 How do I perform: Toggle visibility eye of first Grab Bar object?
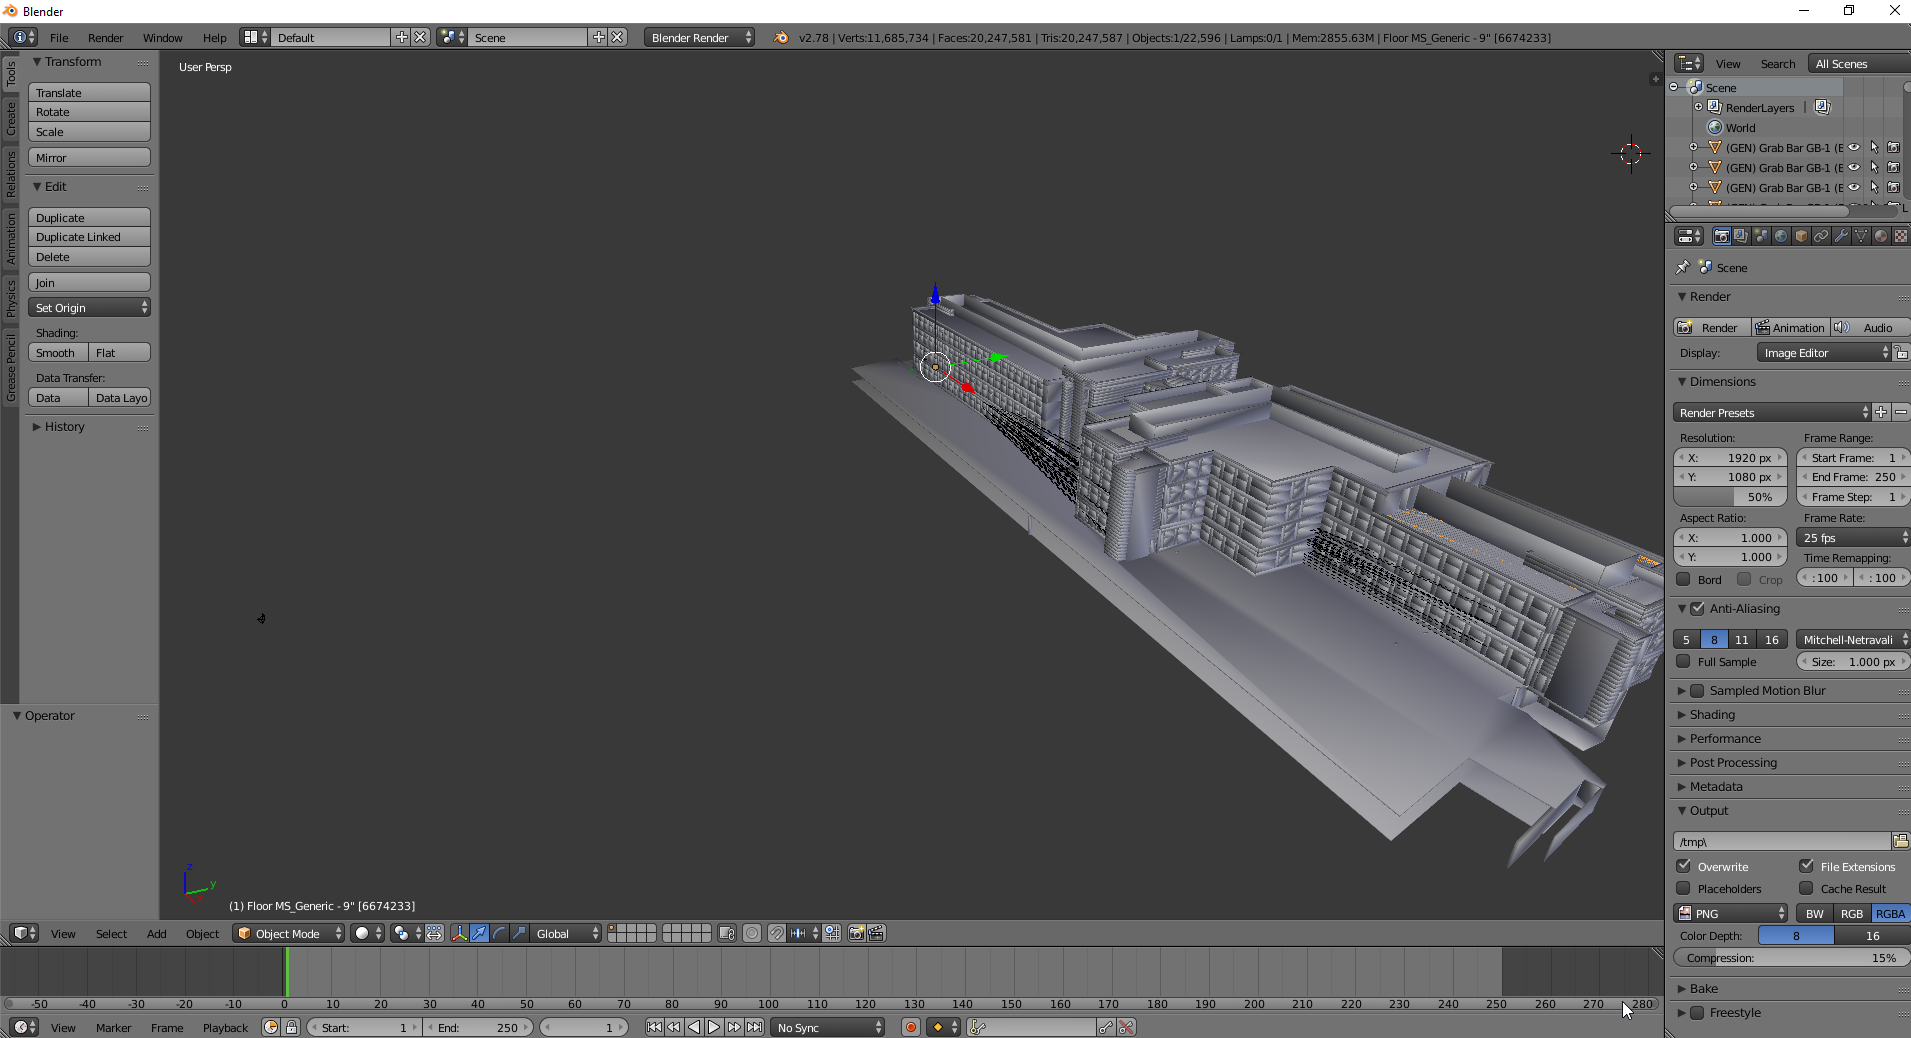[1854, 148]
